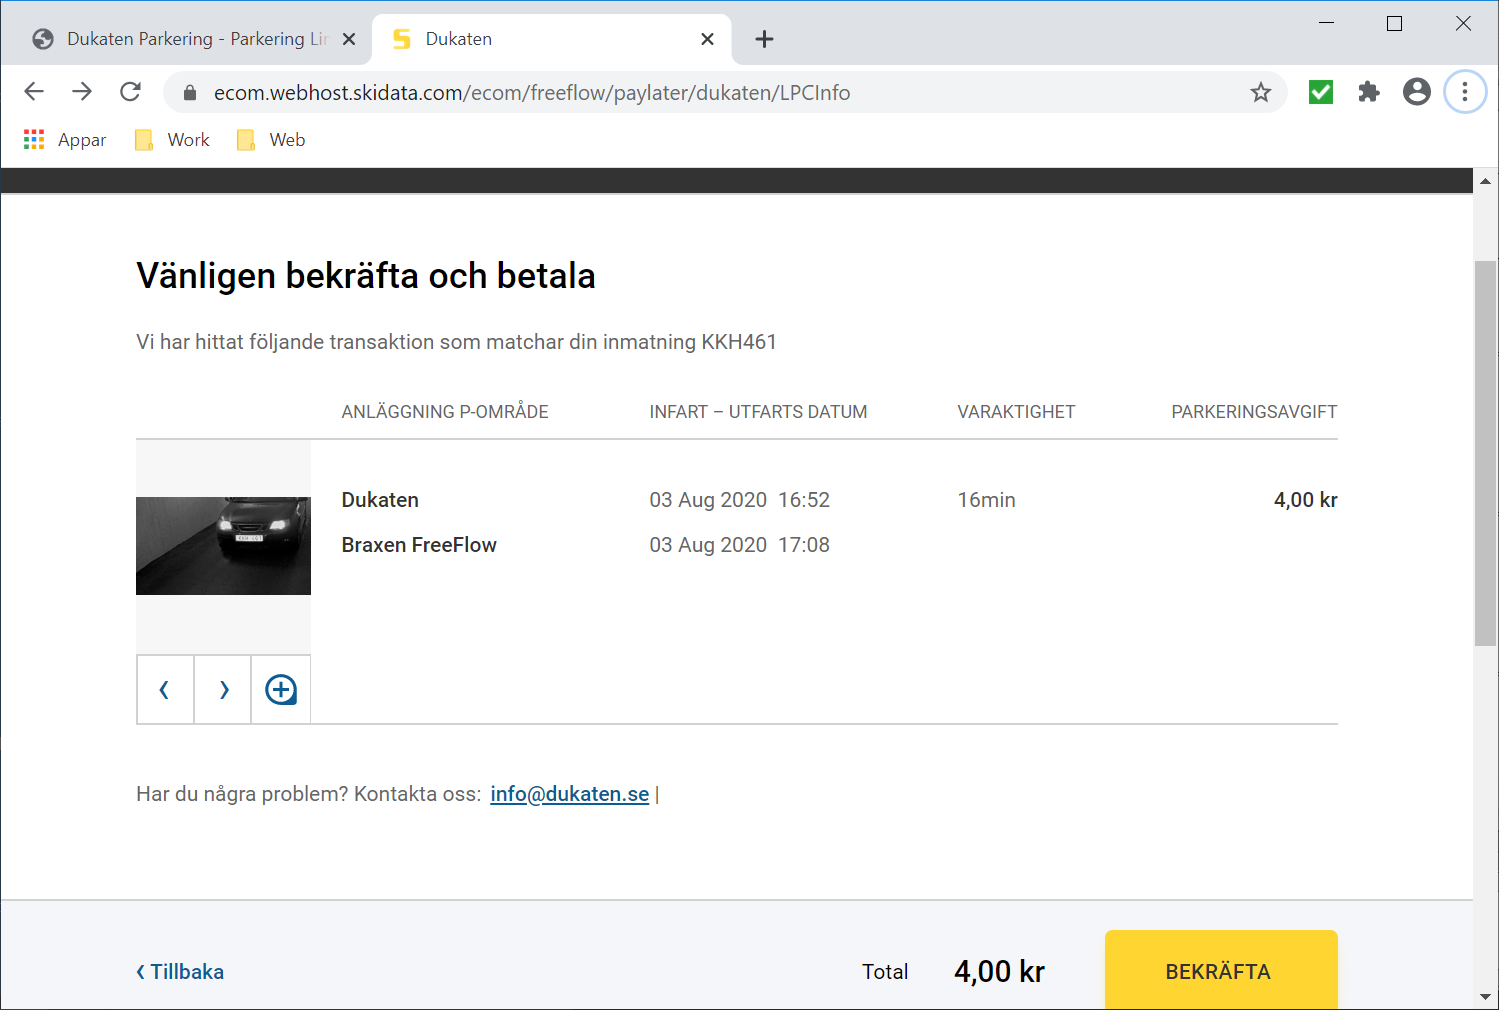1499x1010 pixels.
Task: Show previous car photo
Action: tap(165, 689)
